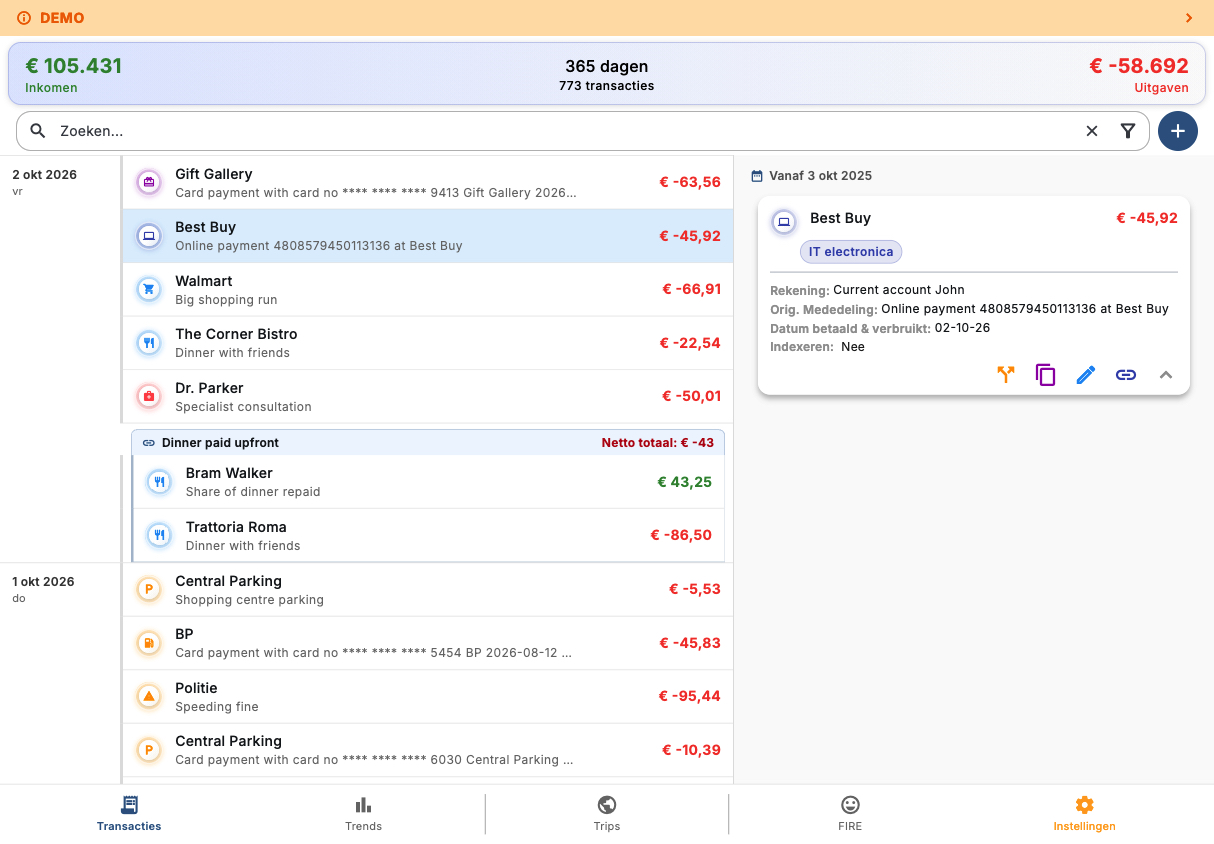Click The Corner Bistro dining icon
1214x844 pixels.
[x=149, y=343]
